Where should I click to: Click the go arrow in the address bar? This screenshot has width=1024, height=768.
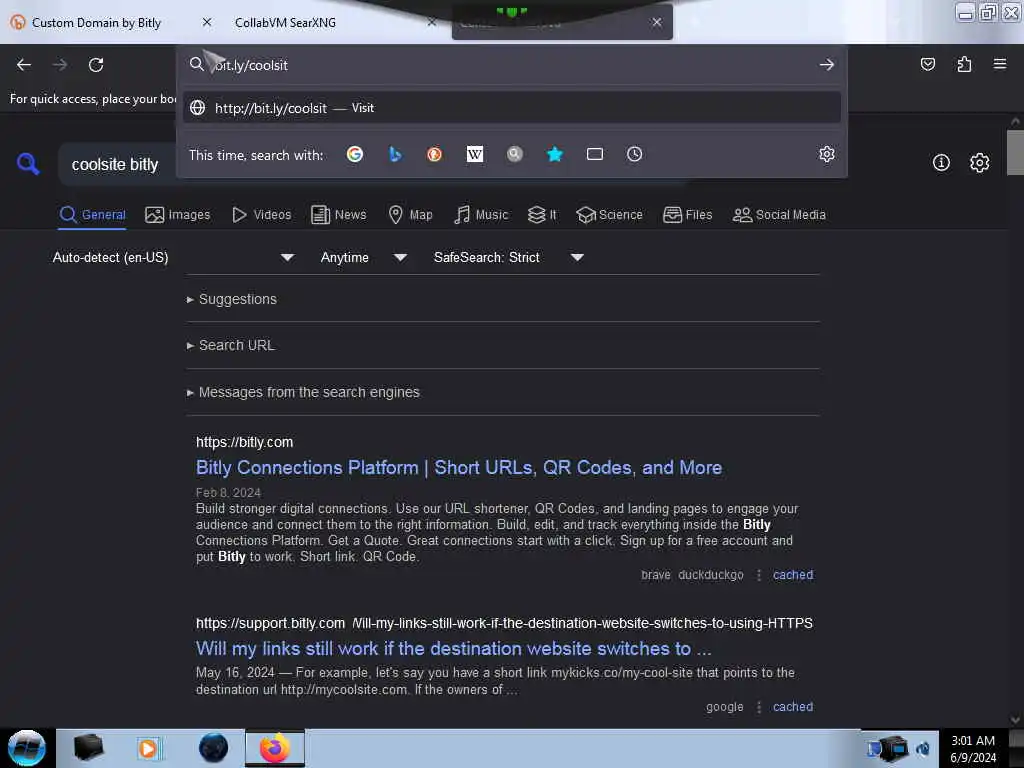pos(827,65)
